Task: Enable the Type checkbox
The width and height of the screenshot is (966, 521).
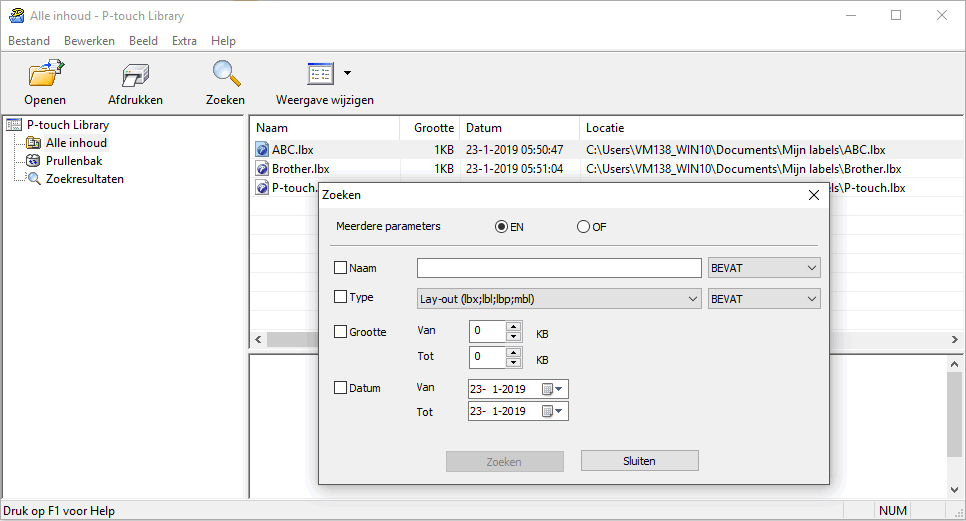Action: tap(340, 297)
